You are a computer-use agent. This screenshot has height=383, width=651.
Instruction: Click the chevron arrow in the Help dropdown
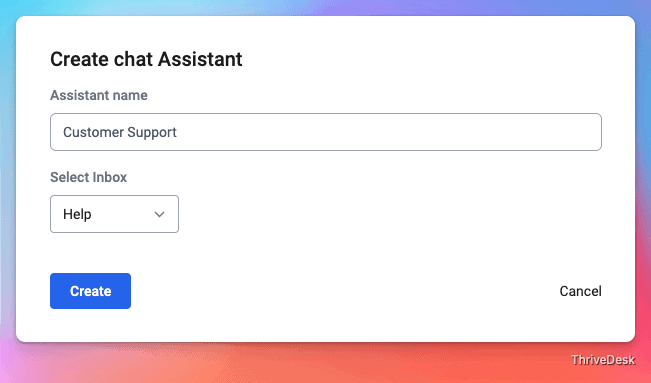[159, 214]
